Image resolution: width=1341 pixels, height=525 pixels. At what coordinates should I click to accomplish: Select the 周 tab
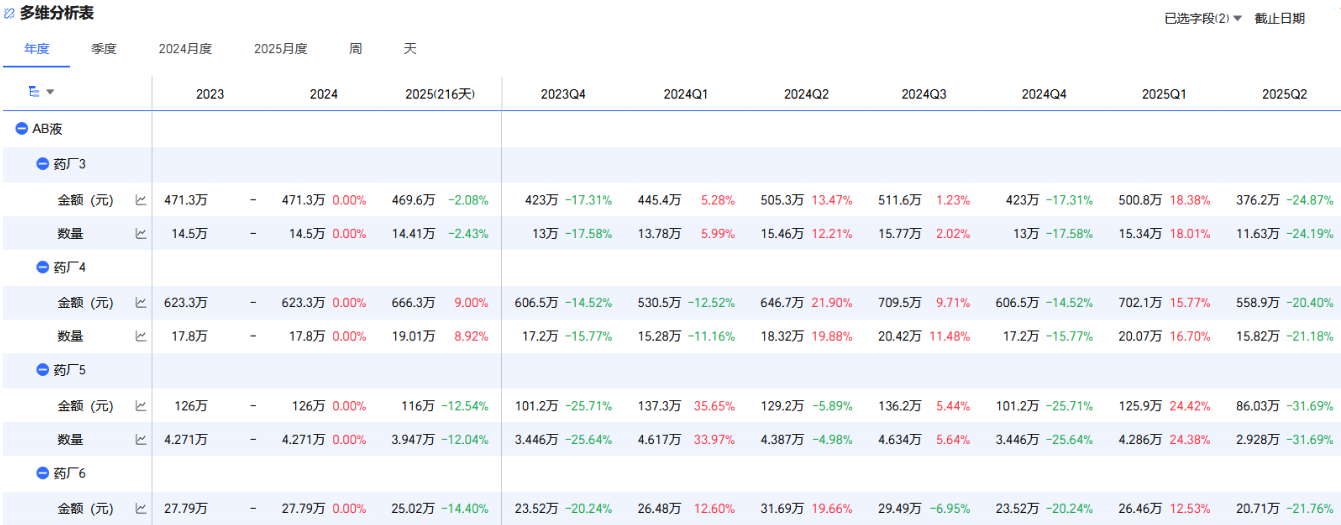coord(356,49)
